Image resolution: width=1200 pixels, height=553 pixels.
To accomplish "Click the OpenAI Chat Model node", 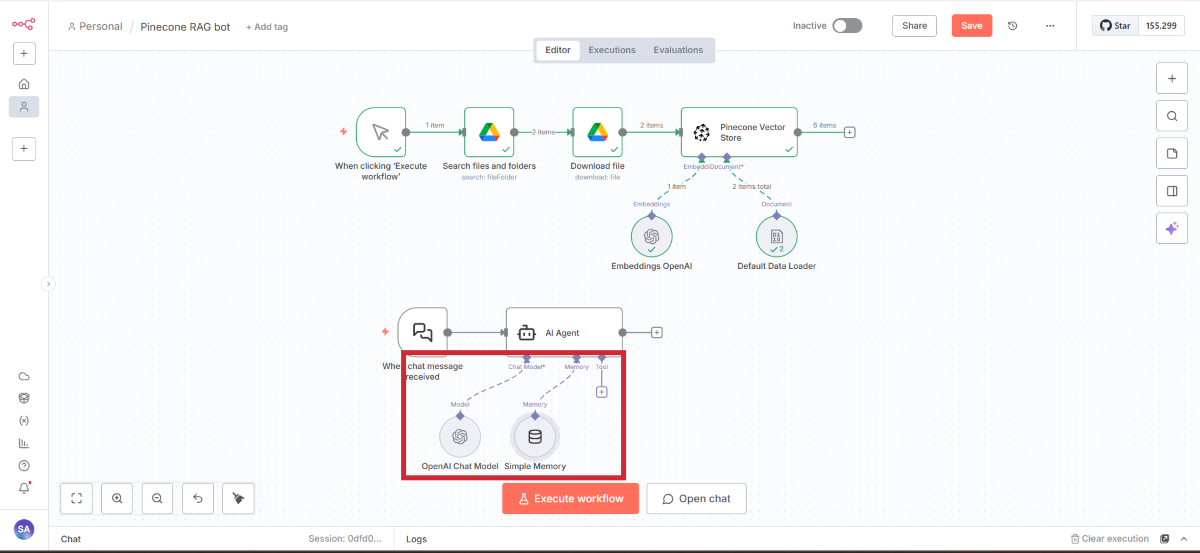I will pos(460,436).
